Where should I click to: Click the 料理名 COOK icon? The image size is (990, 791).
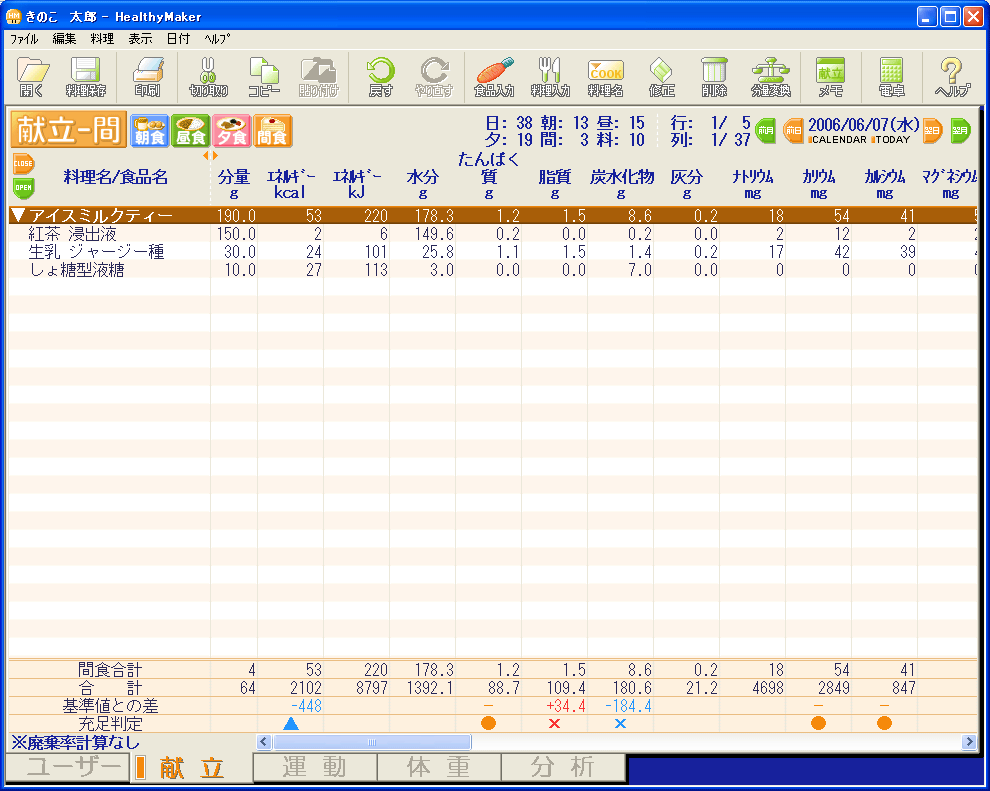click(605, 77)
